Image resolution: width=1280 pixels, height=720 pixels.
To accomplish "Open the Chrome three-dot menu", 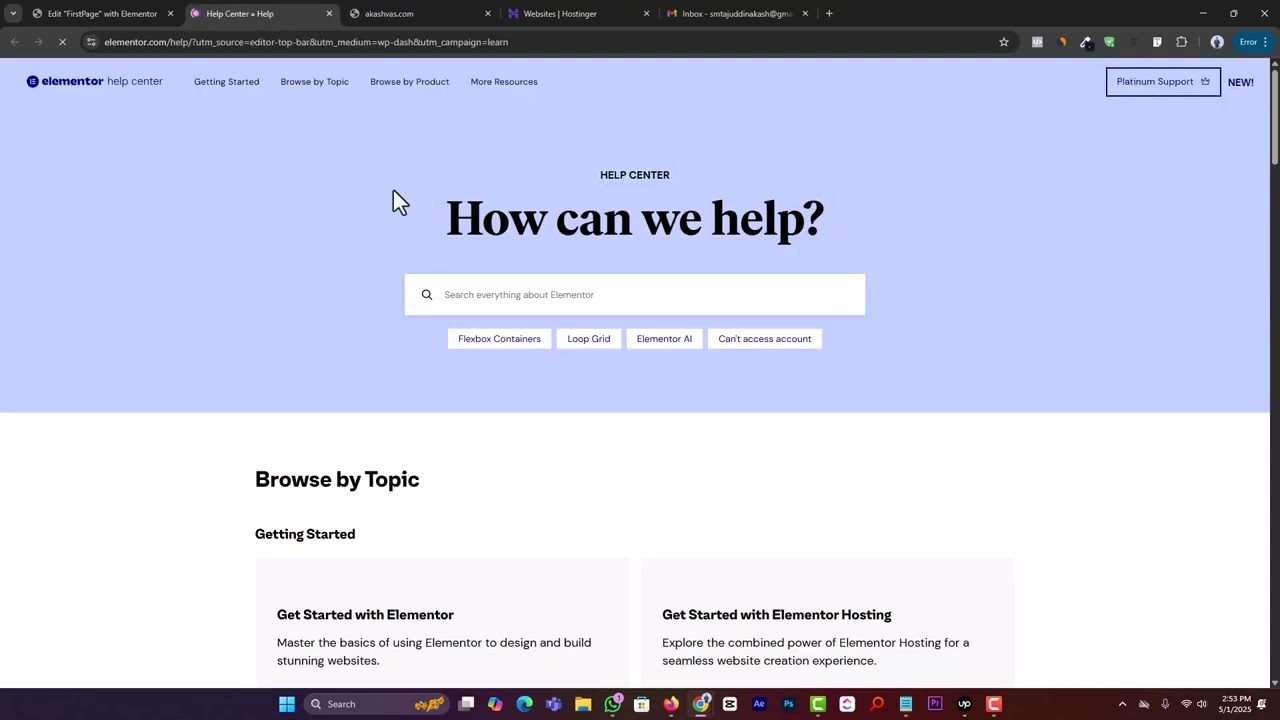I will (x=1265, y=42).
